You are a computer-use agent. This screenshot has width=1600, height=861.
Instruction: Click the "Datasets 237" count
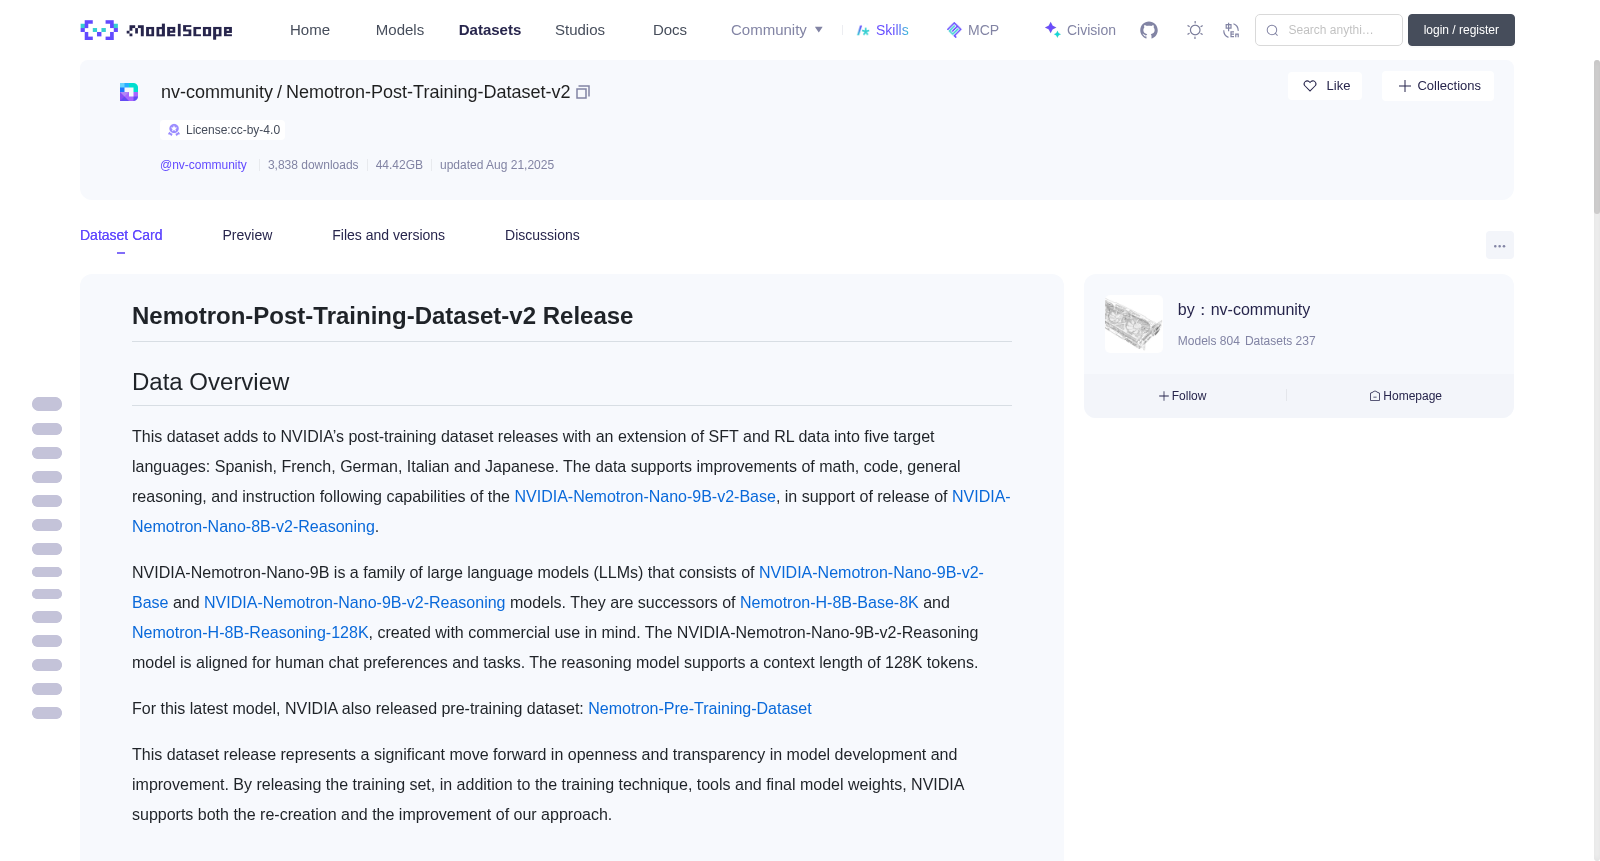[x=1280, y=341]
